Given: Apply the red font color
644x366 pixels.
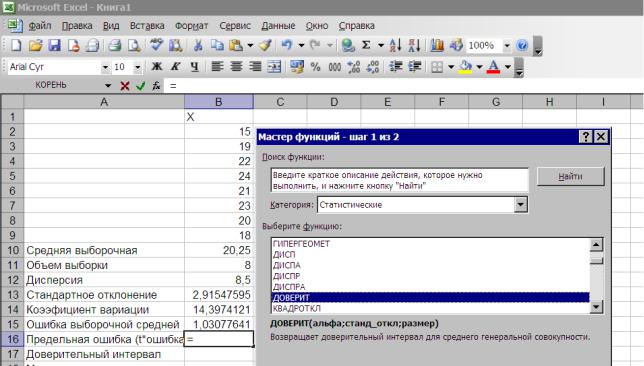Looking at the screenshot, I should tap(494, 67).
